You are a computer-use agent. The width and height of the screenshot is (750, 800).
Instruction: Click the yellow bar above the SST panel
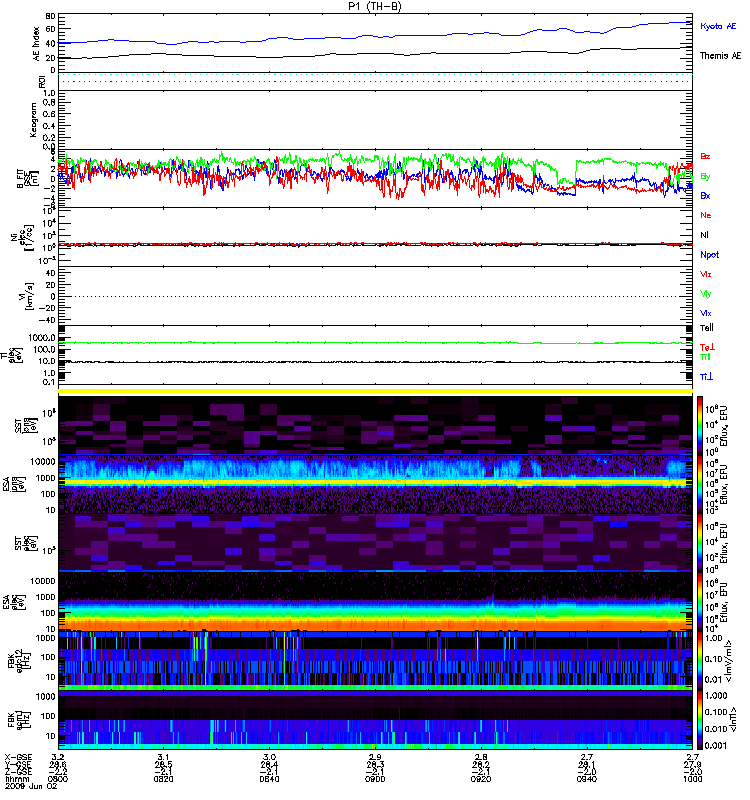375,391
